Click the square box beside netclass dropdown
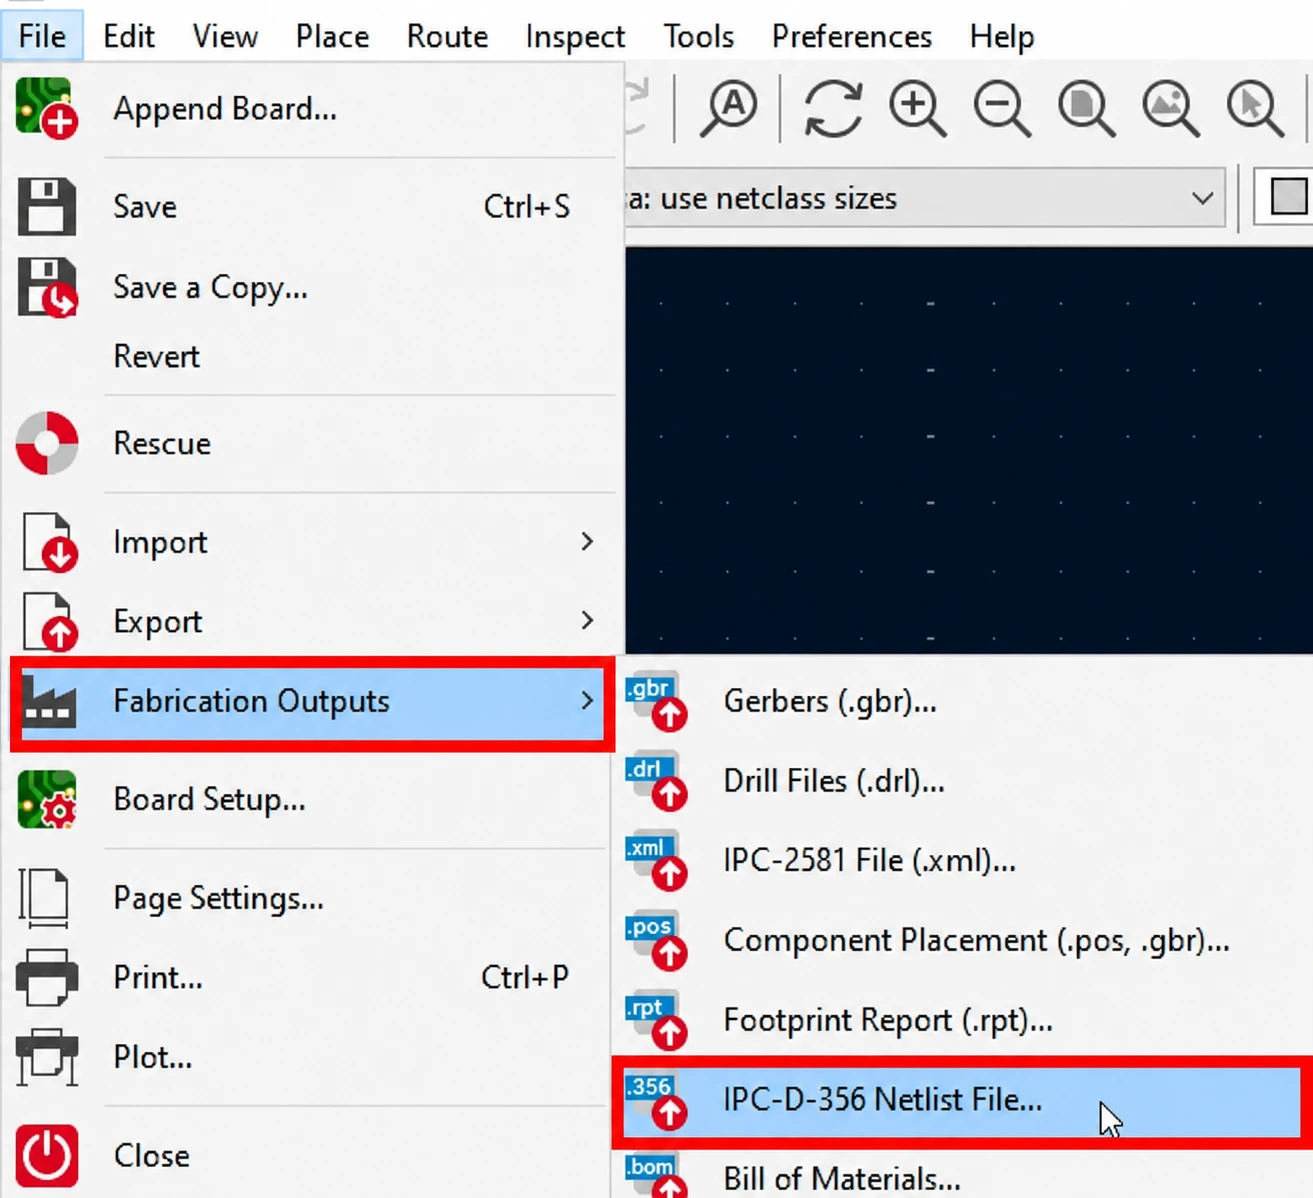This screenshot has width=1313, height=1198. point(1288,197)
